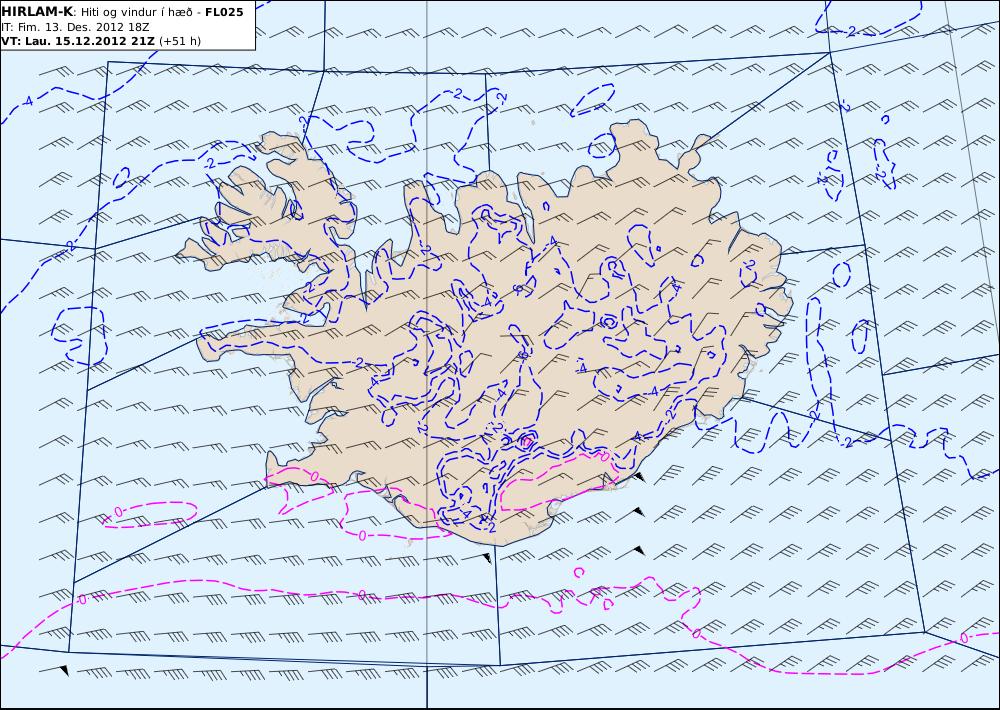Click the 'VT: Lau. 15.12.2012 21Z' valid time

[78, 41]
